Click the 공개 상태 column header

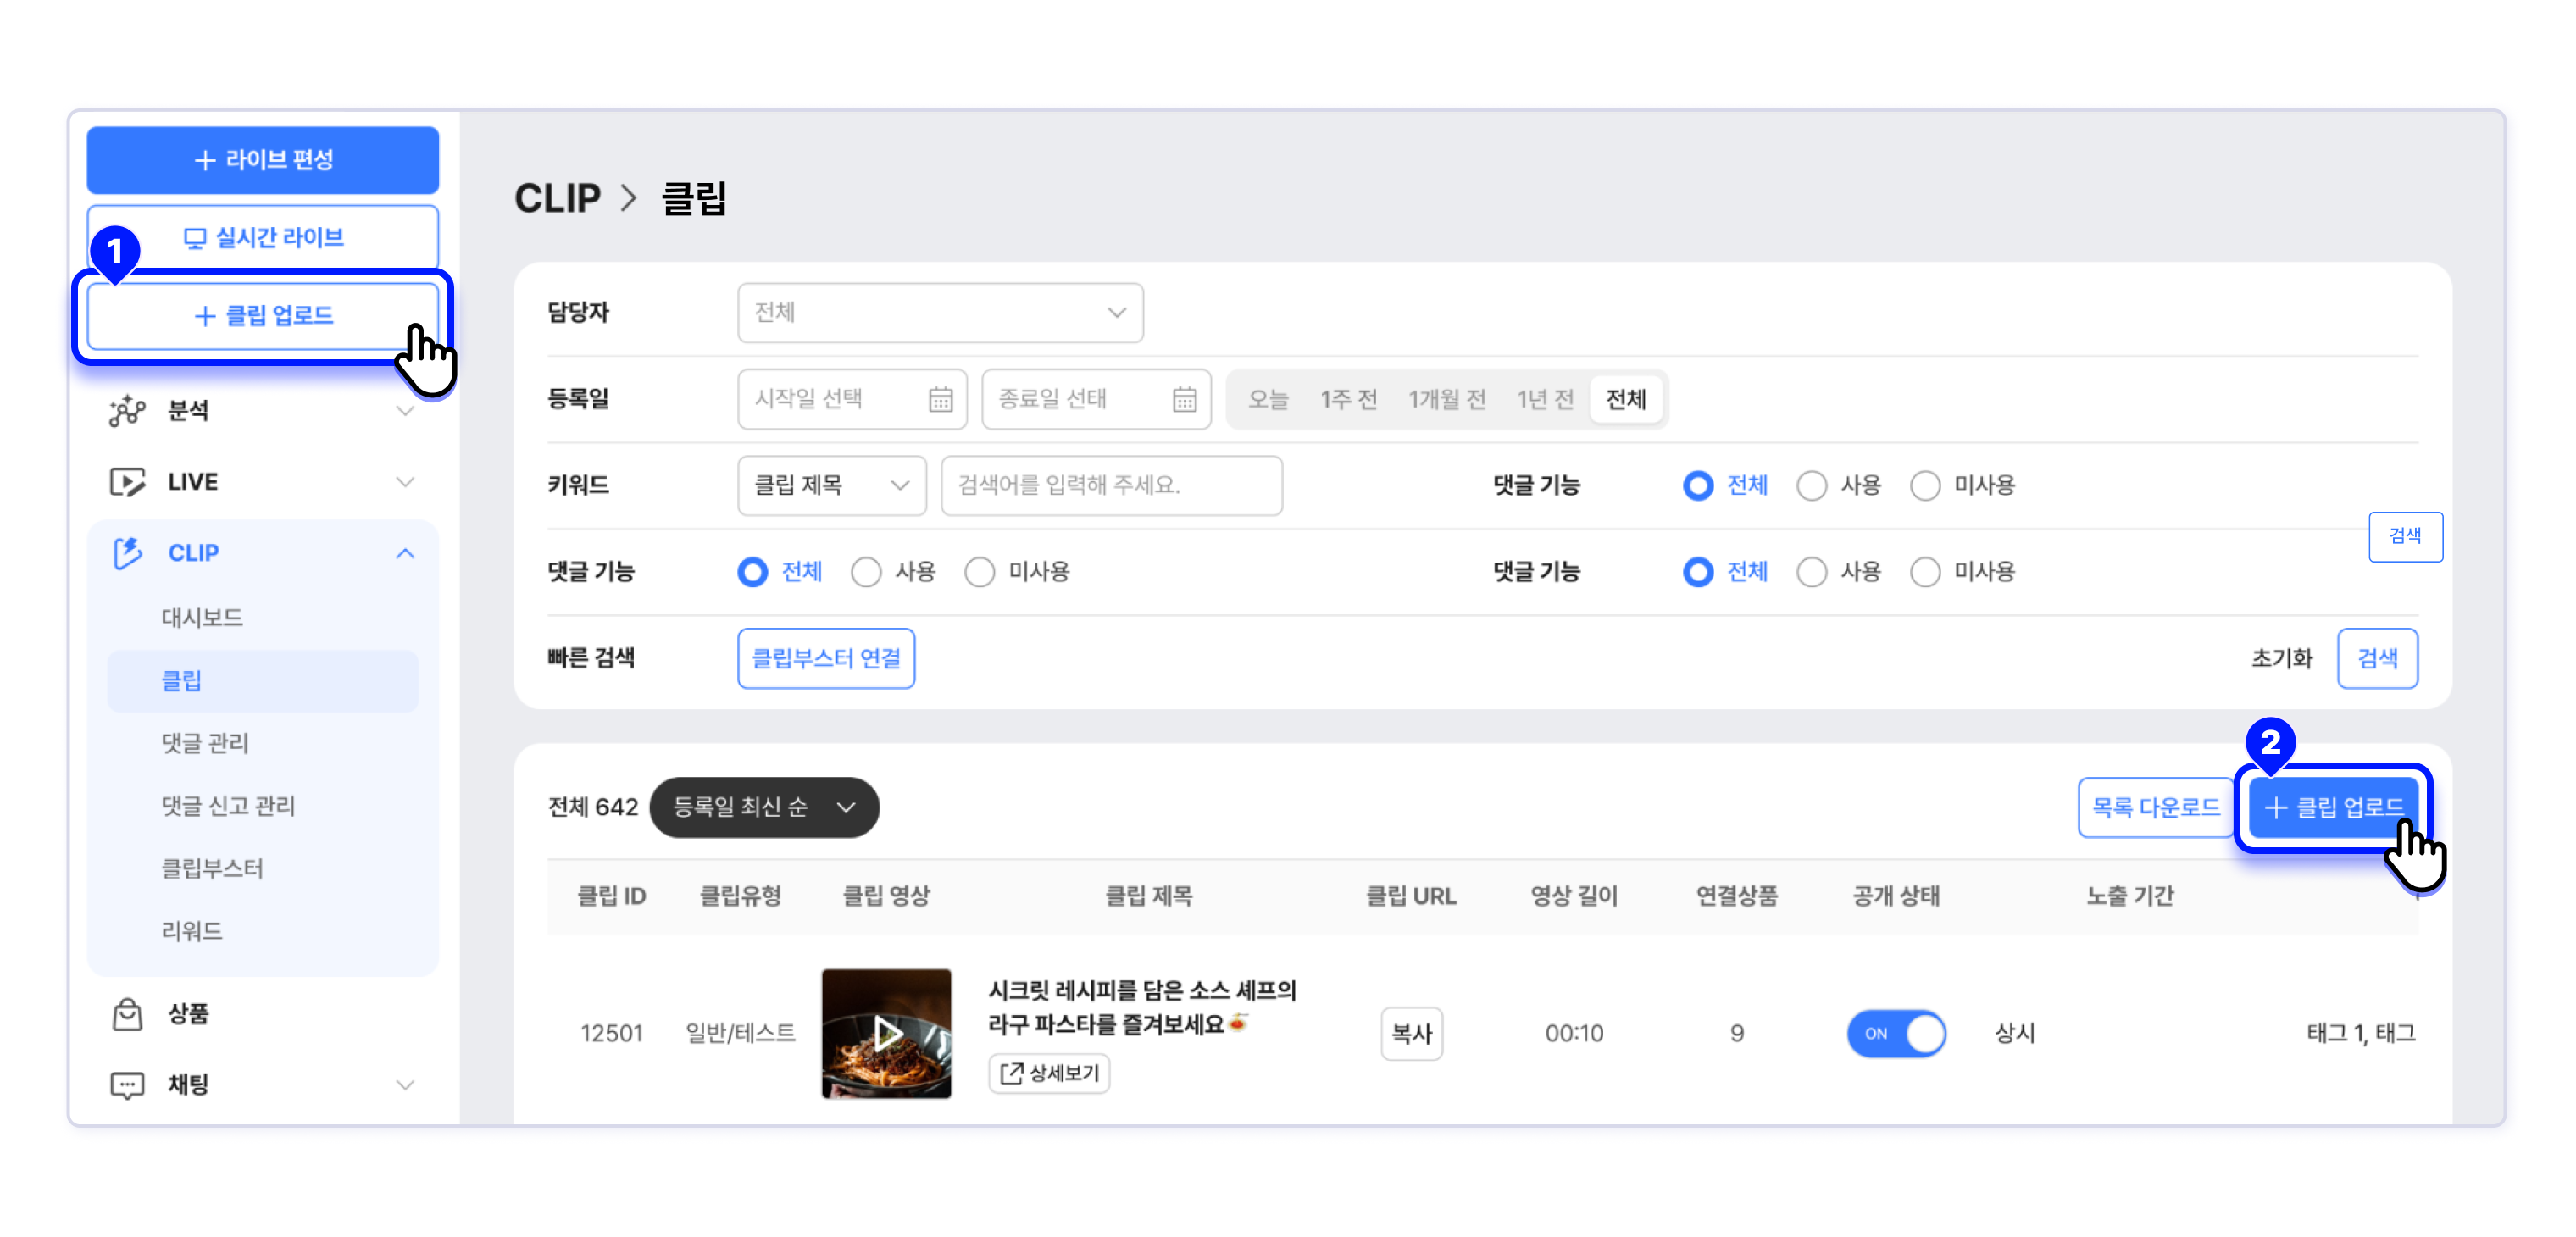coord(1895,896)
